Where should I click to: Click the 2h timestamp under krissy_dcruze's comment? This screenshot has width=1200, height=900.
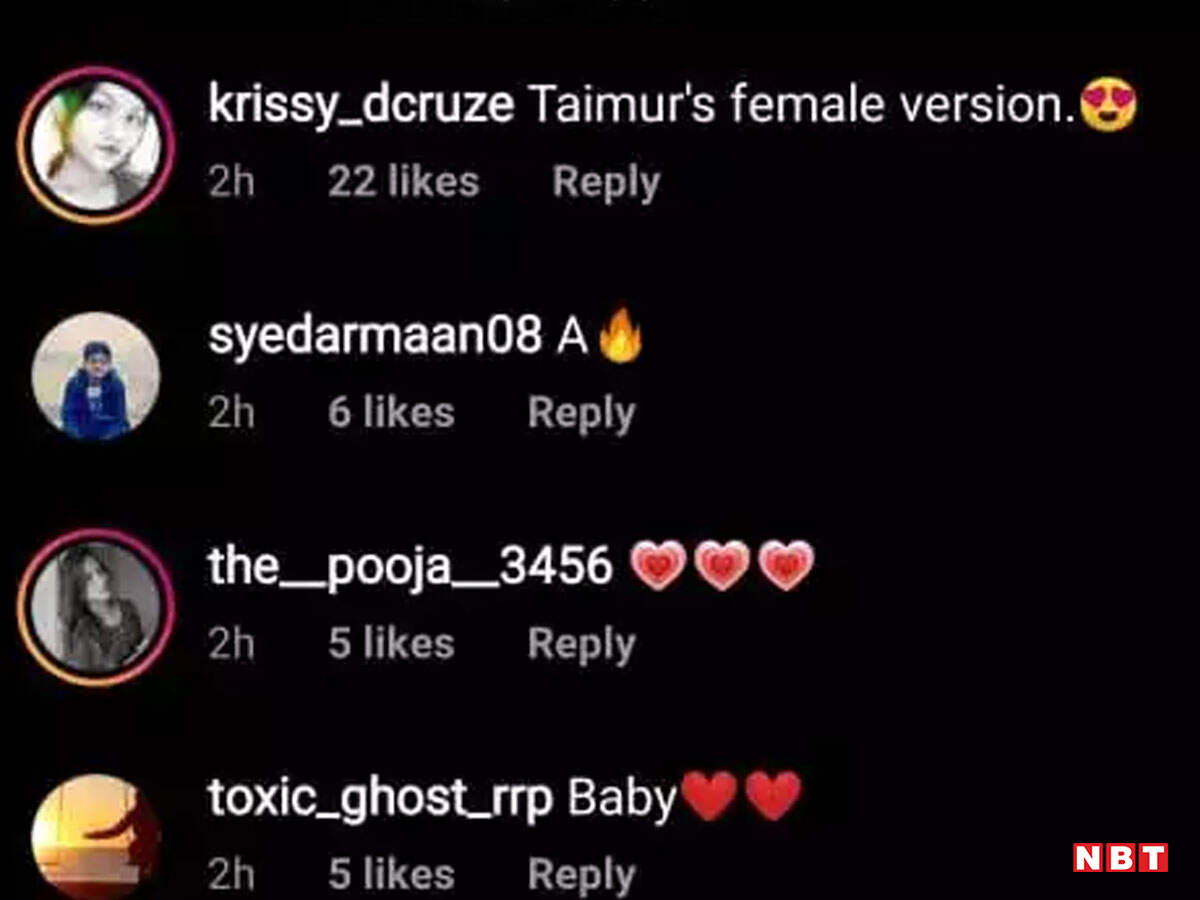pyautogui.click(x=231, y=183)
